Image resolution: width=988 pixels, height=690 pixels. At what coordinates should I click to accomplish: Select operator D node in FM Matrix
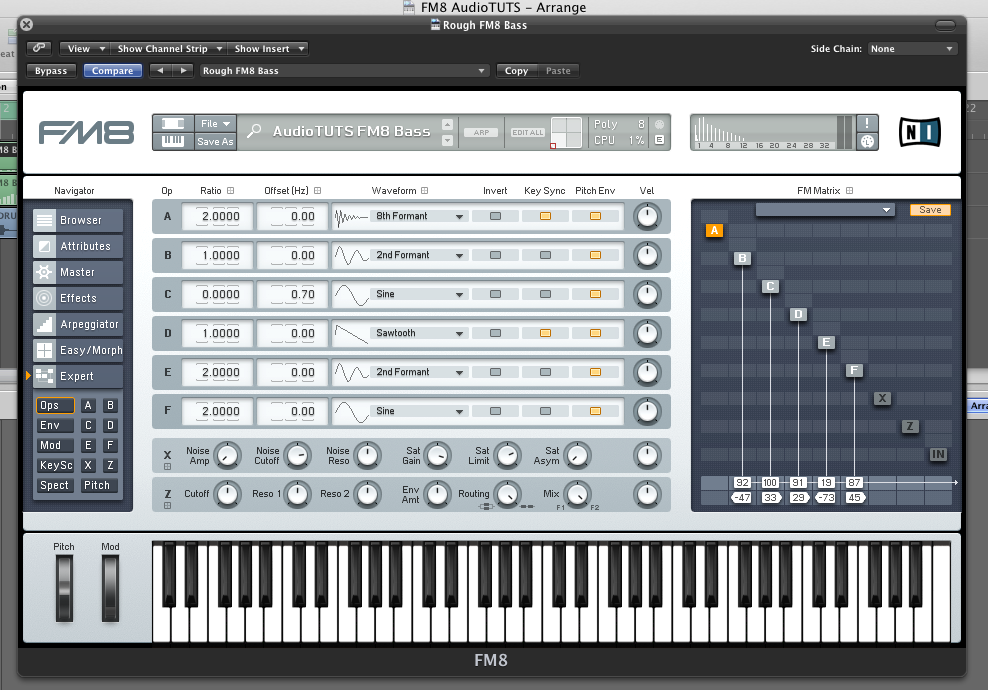pyautogui.click(x=798, y=314)
